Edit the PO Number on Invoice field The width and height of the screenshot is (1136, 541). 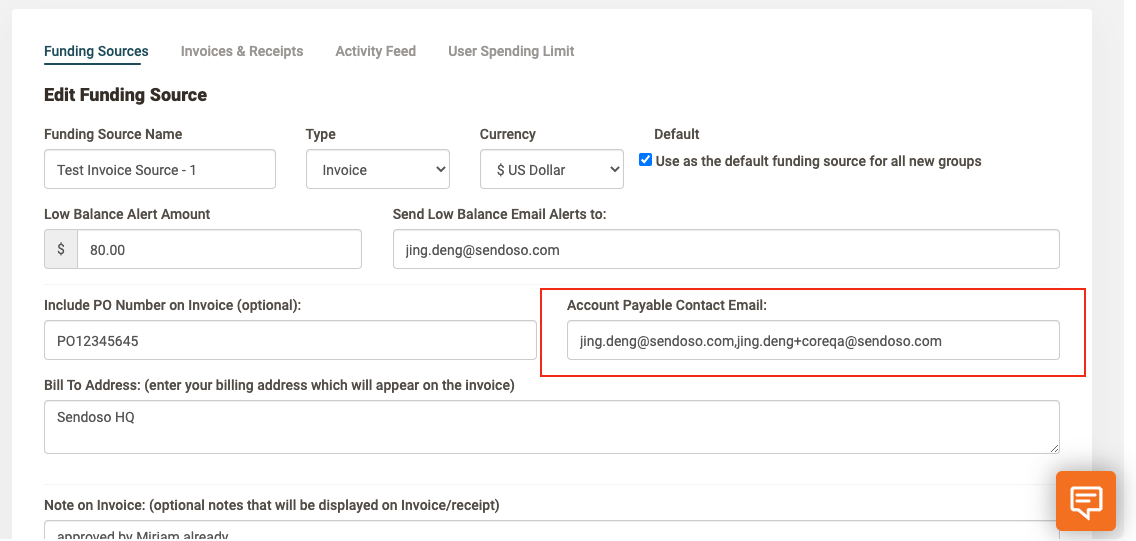point(290,341)
